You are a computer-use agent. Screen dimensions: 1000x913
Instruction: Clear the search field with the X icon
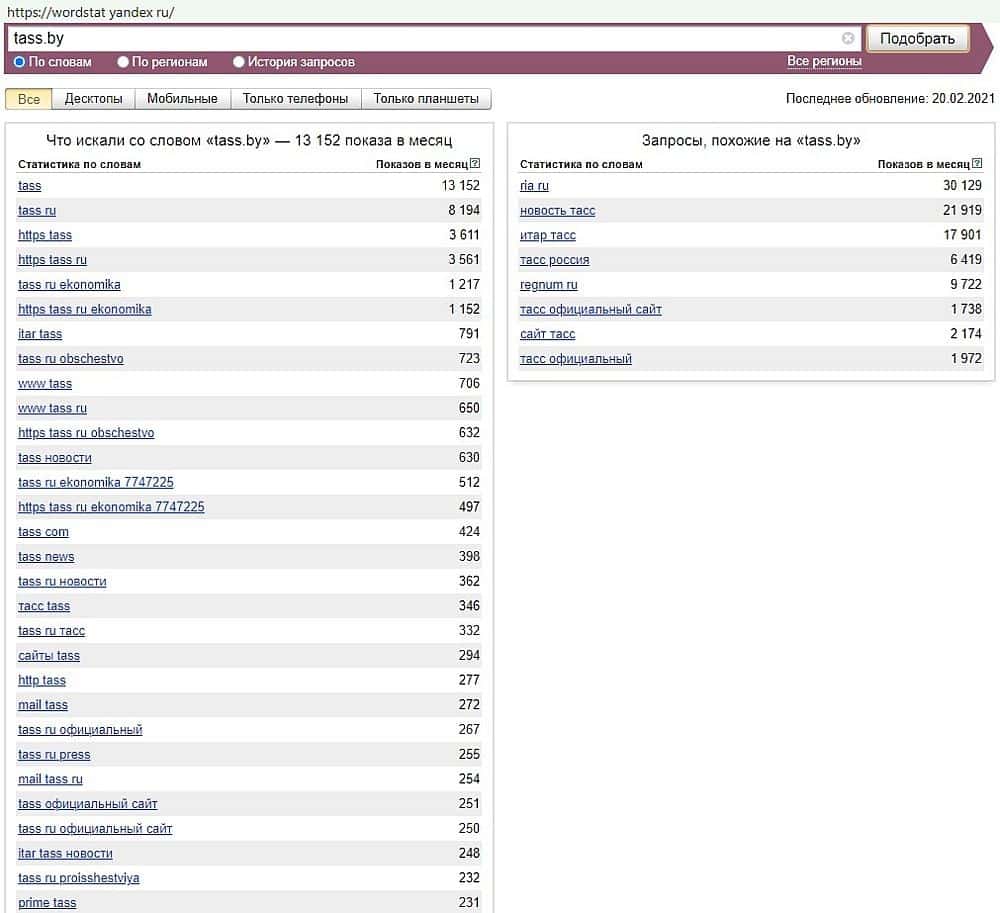tap(848, 39)
